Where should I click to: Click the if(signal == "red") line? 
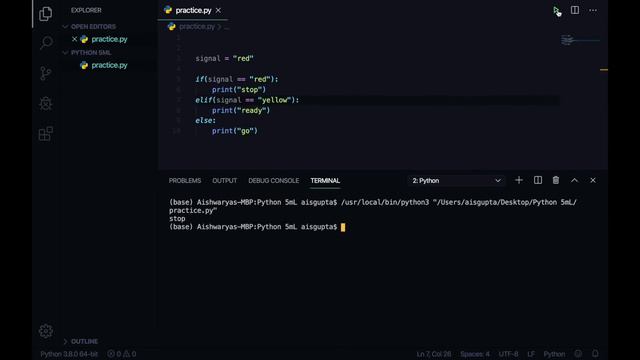237,79
